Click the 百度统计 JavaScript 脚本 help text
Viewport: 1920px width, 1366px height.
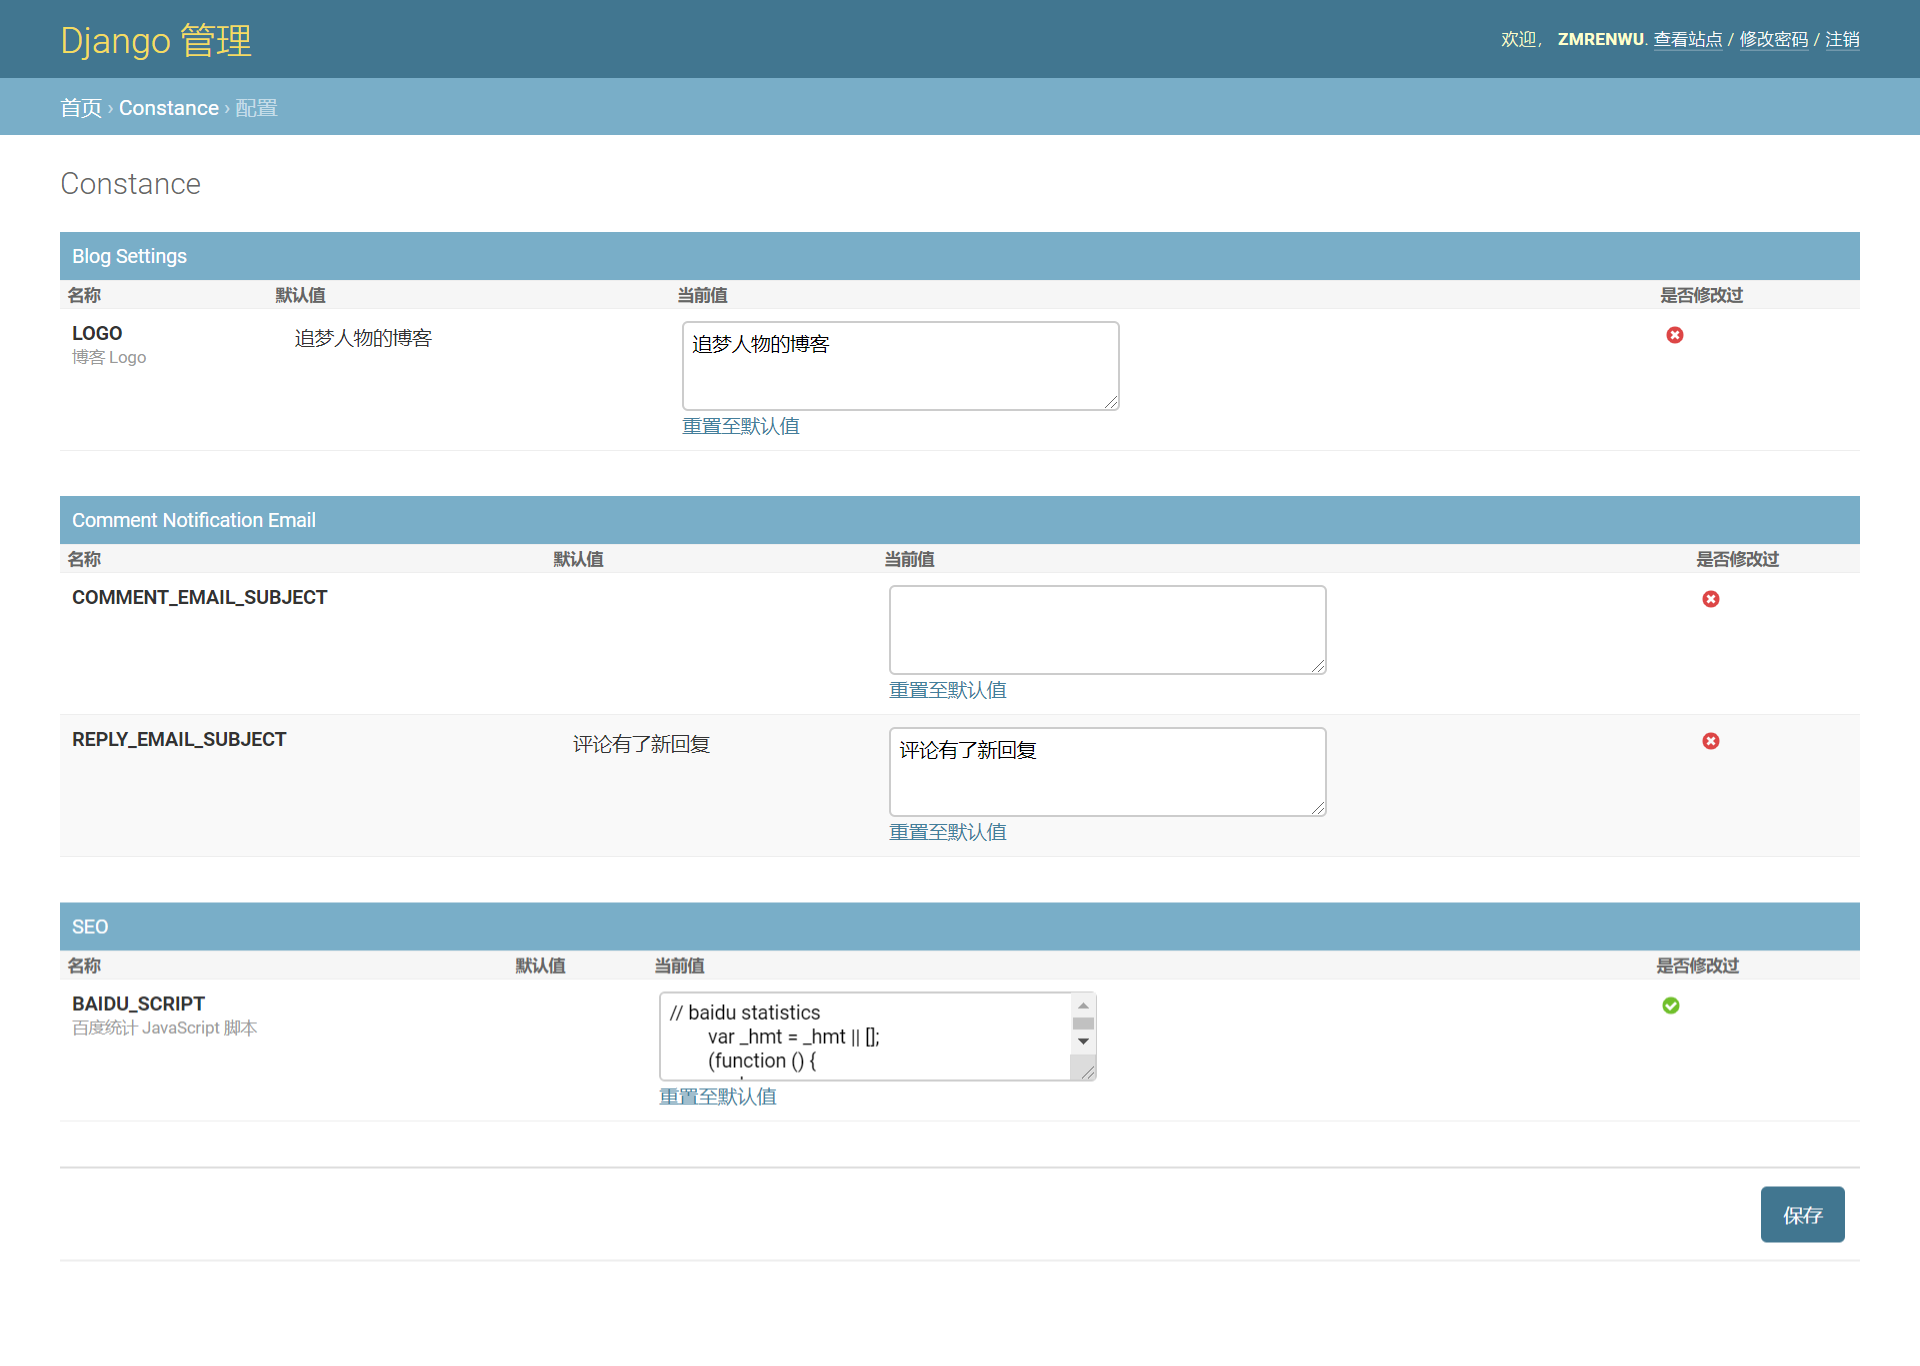165,1027
